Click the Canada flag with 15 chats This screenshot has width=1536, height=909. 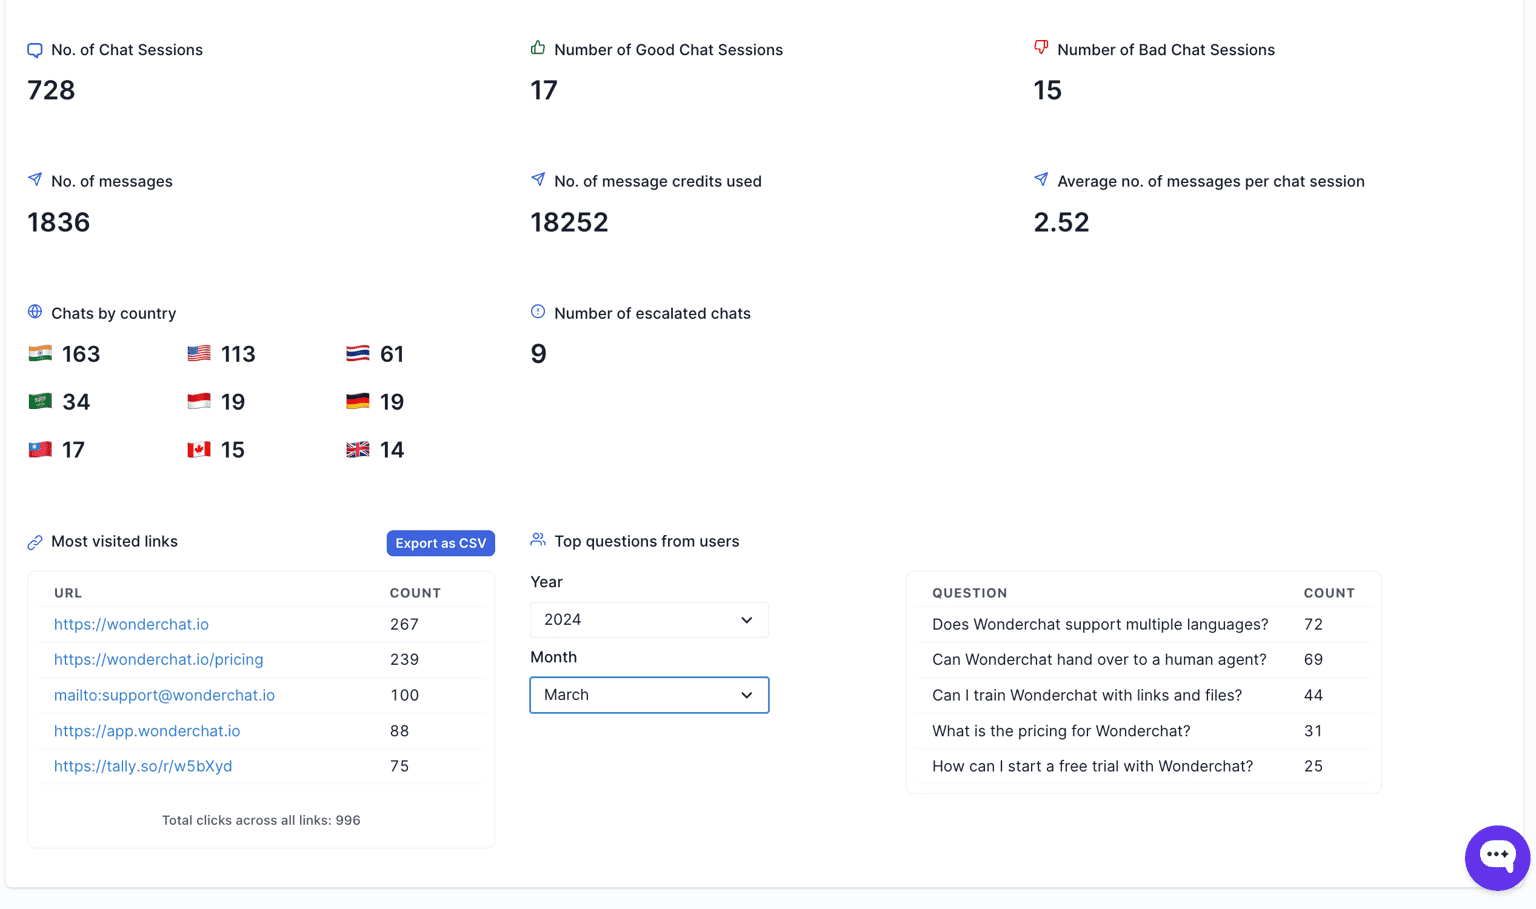click(x=199, y=449)
